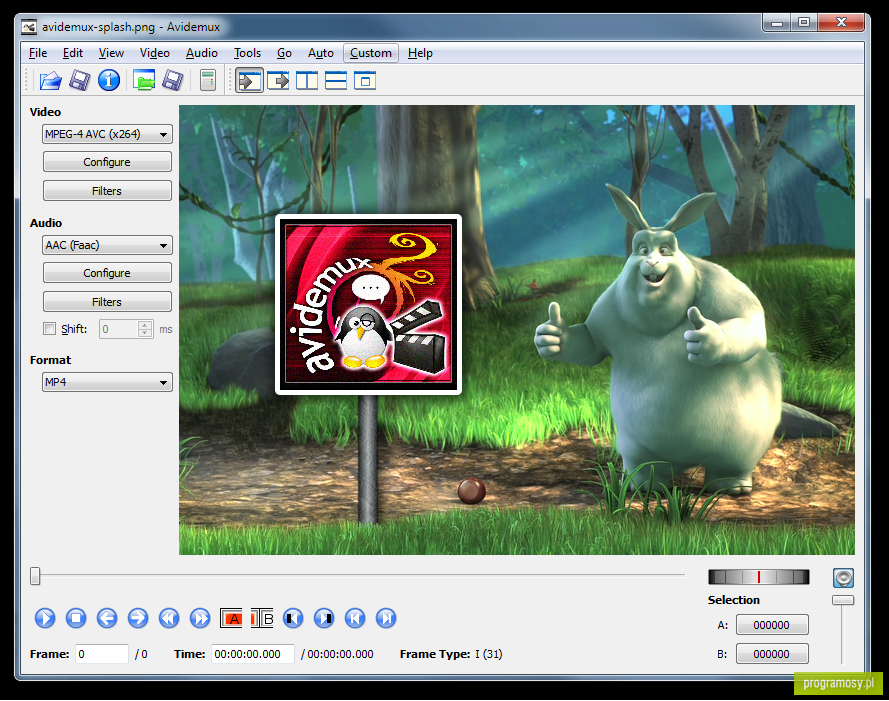Go to previous frame arrow
Image resolution: width=889 pixels, height=701 pixels.
107,618
